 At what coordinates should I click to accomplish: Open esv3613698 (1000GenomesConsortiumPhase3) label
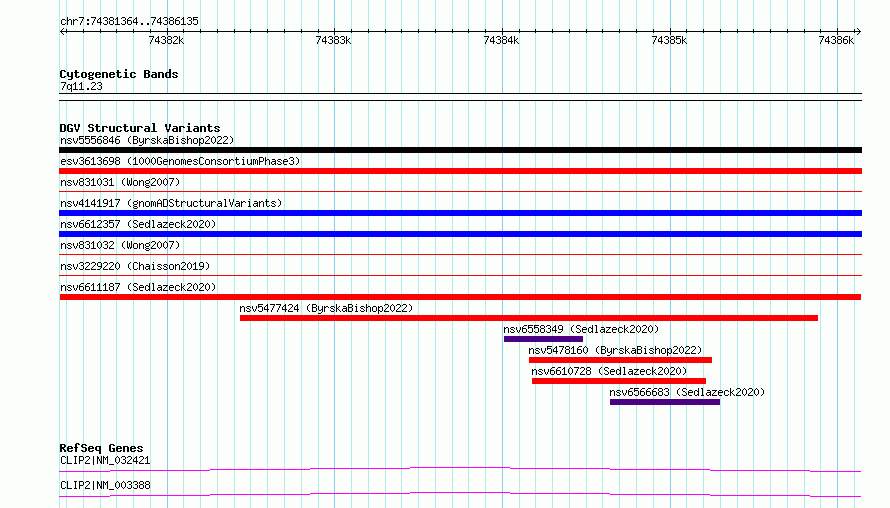[x=180, y=161]
